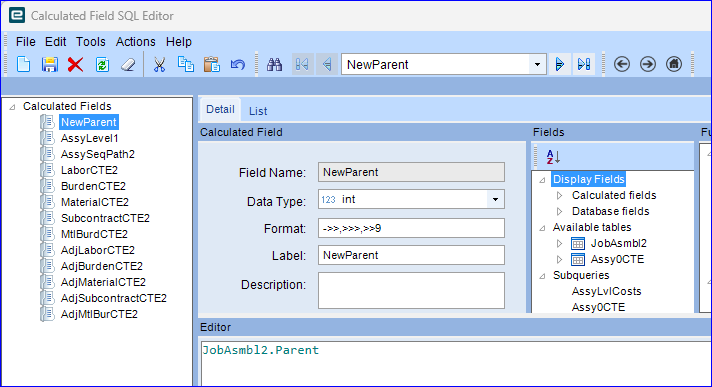Select AdjLaborCTE2 in the tree
Viewport: 712px width, 387px height.
click(x=98, y=250)
